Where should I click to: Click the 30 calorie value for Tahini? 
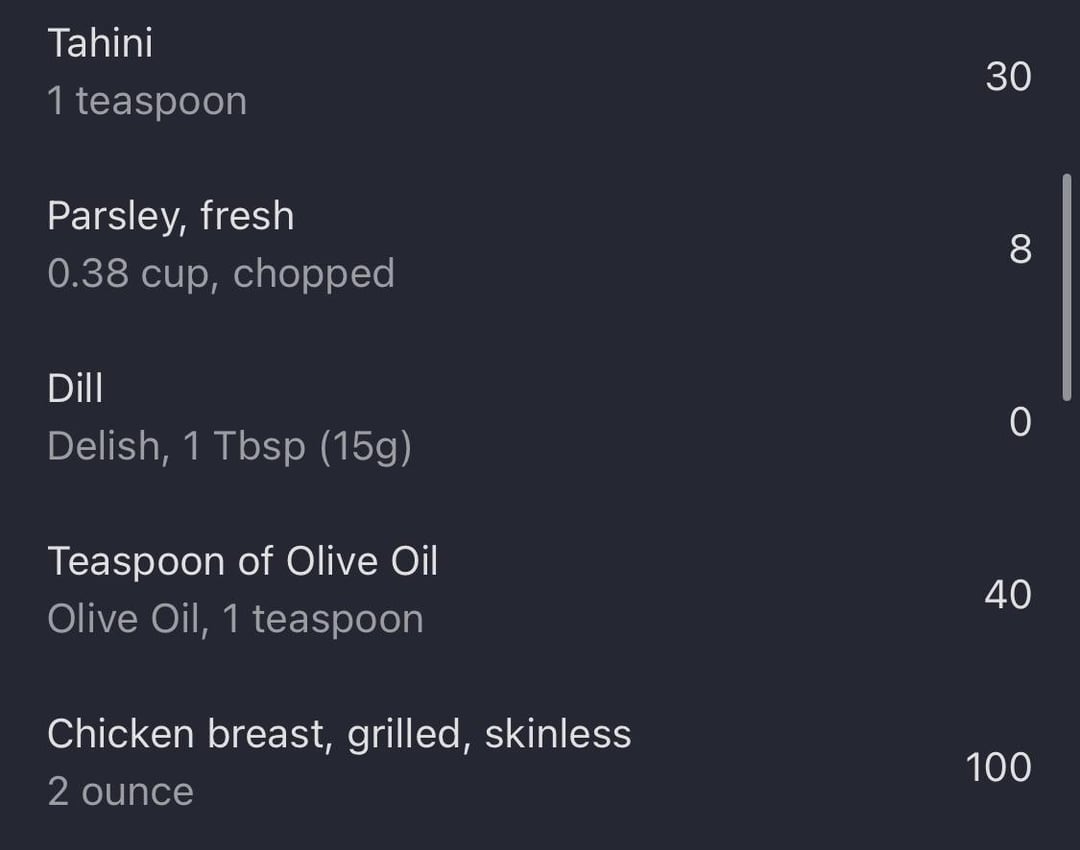tap(1008, 76)
